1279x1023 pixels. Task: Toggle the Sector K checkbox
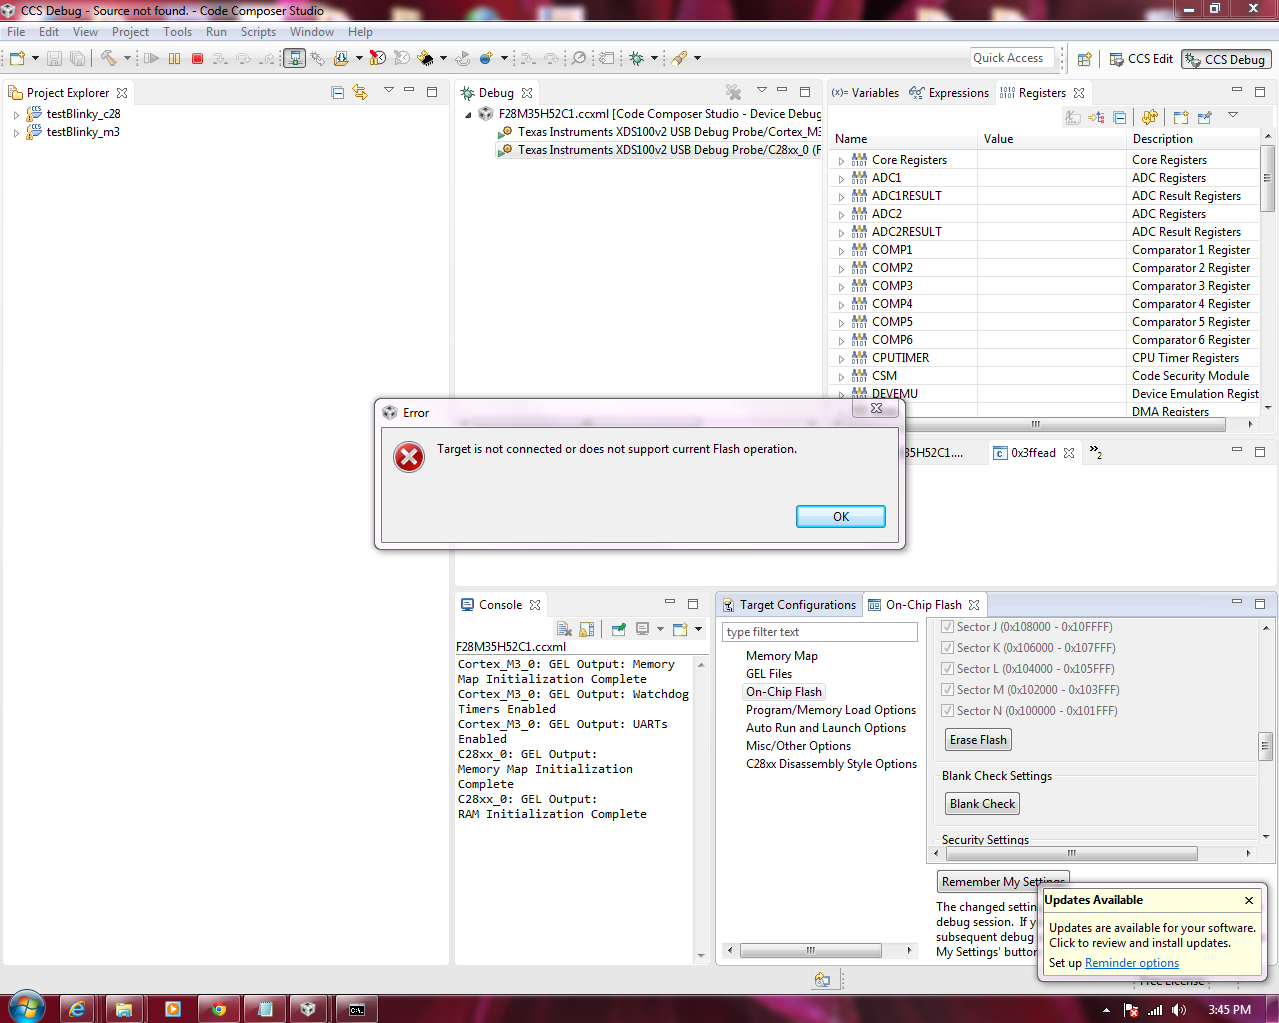947,648
